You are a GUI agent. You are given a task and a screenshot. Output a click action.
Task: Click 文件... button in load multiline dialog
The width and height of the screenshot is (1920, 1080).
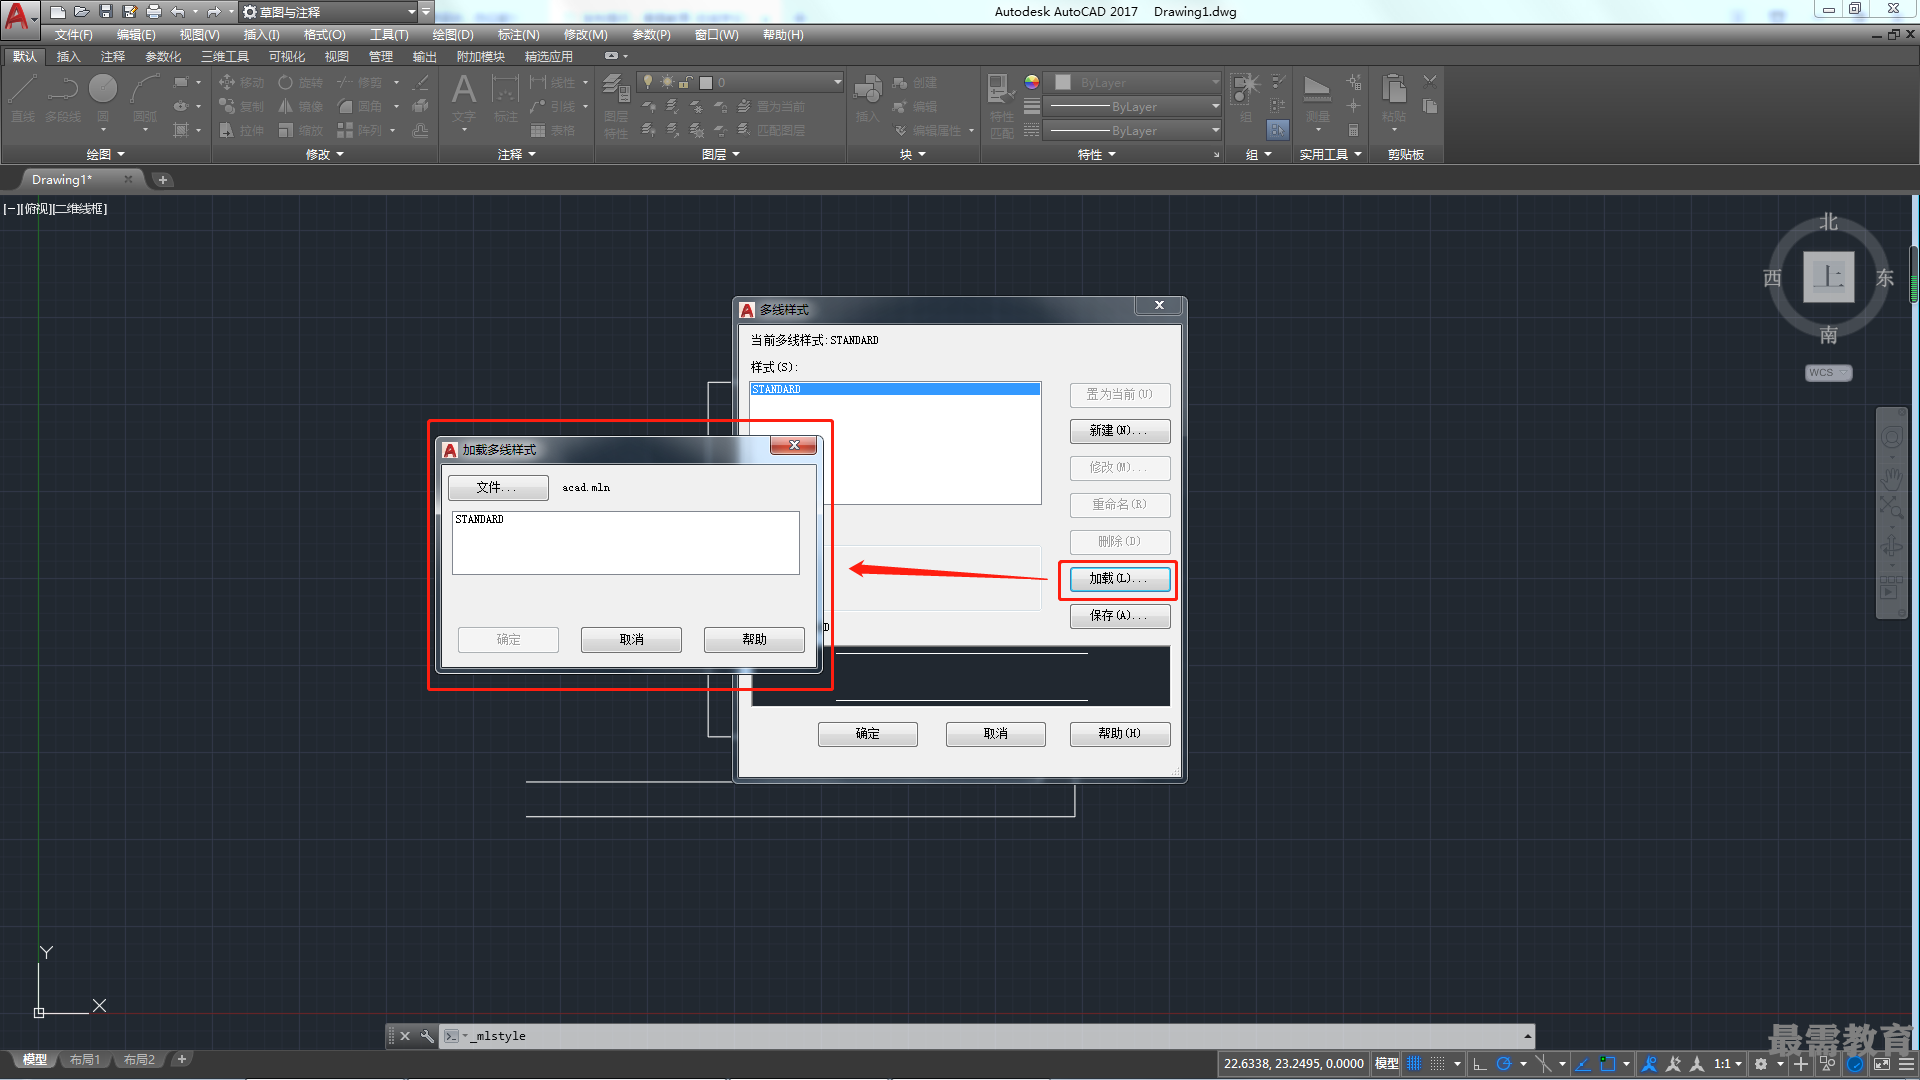click(498, 488)
